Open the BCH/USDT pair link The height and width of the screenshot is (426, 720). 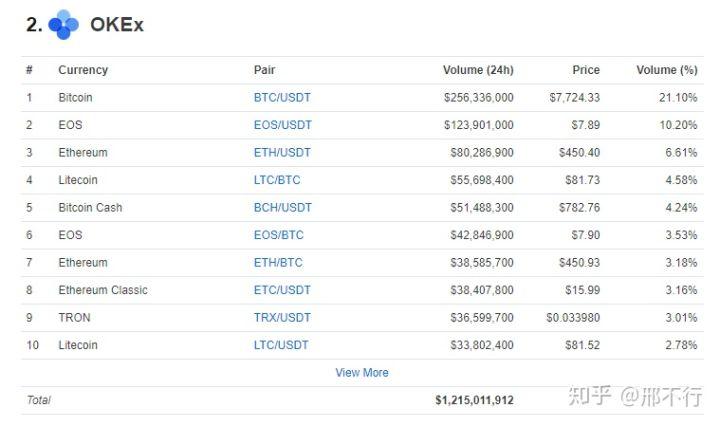point(282,207)
